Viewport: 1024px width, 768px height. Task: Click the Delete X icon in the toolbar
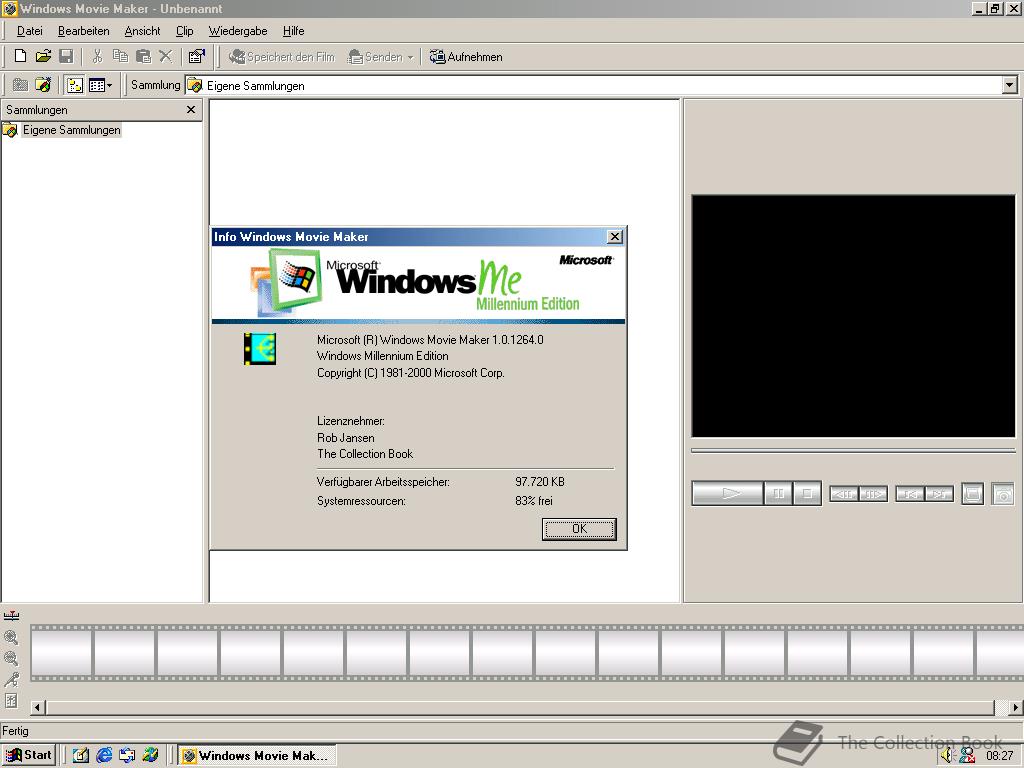click(x=166, y=56)
